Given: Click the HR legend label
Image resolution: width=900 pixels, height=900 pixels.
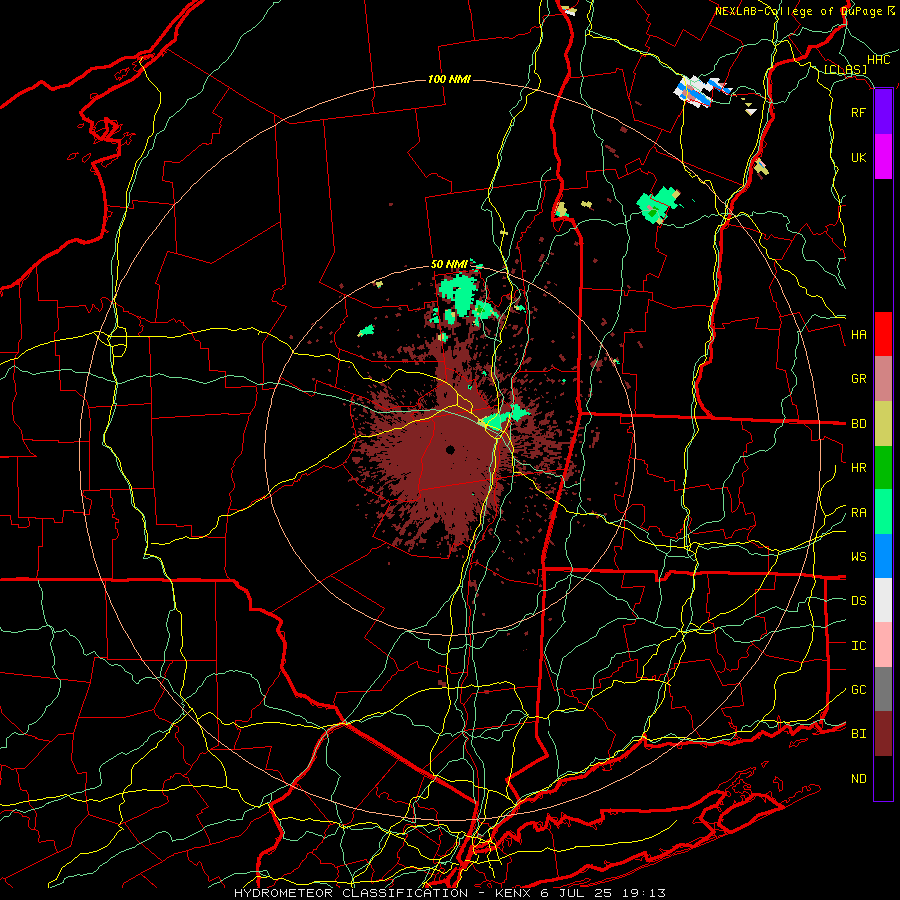Looking at the screenshot, I should coord(858,468).
